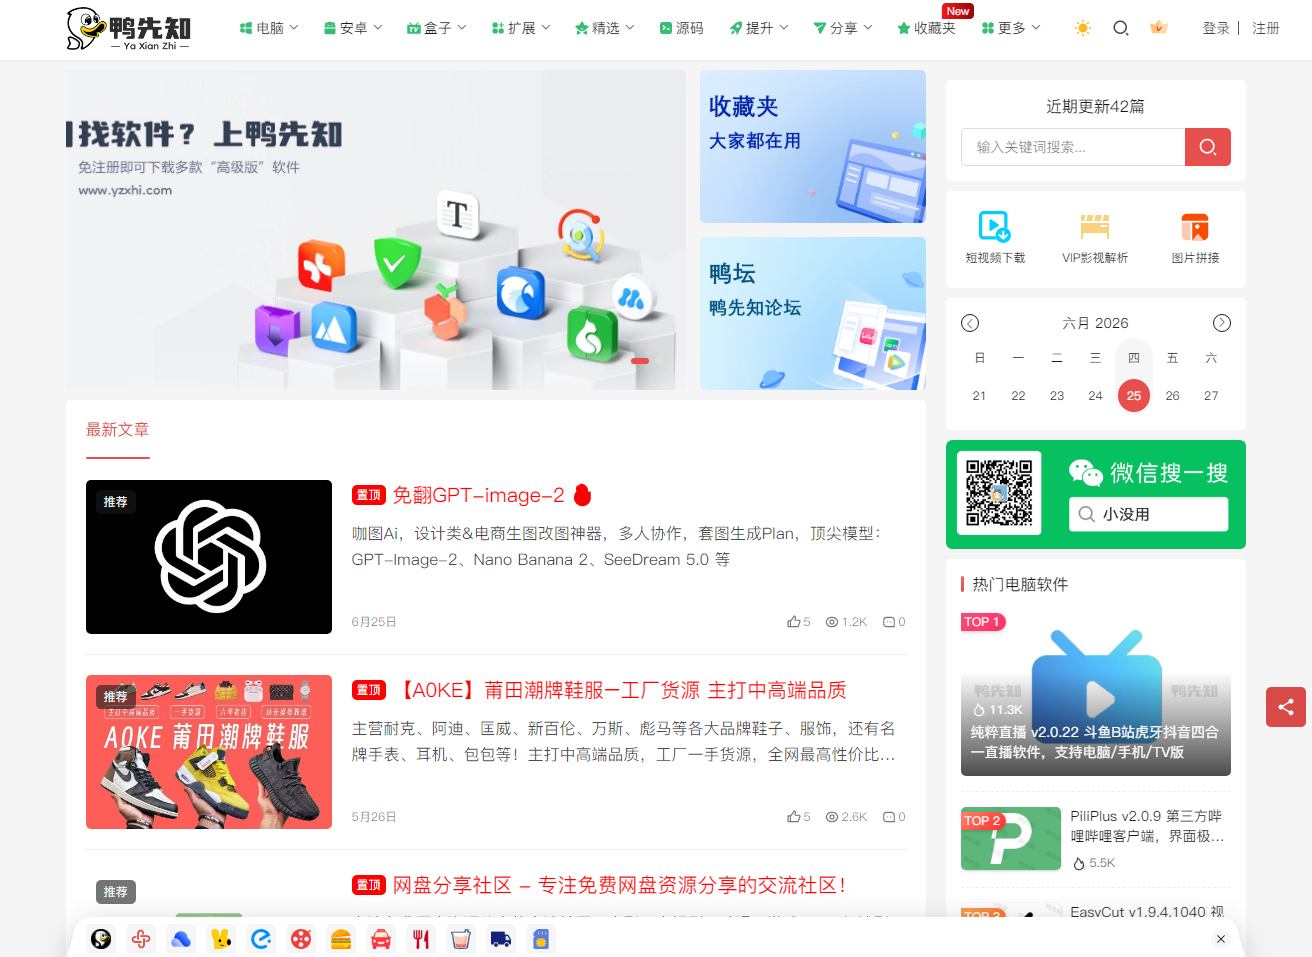Click the red floating share button

(x=1286, y=707)
